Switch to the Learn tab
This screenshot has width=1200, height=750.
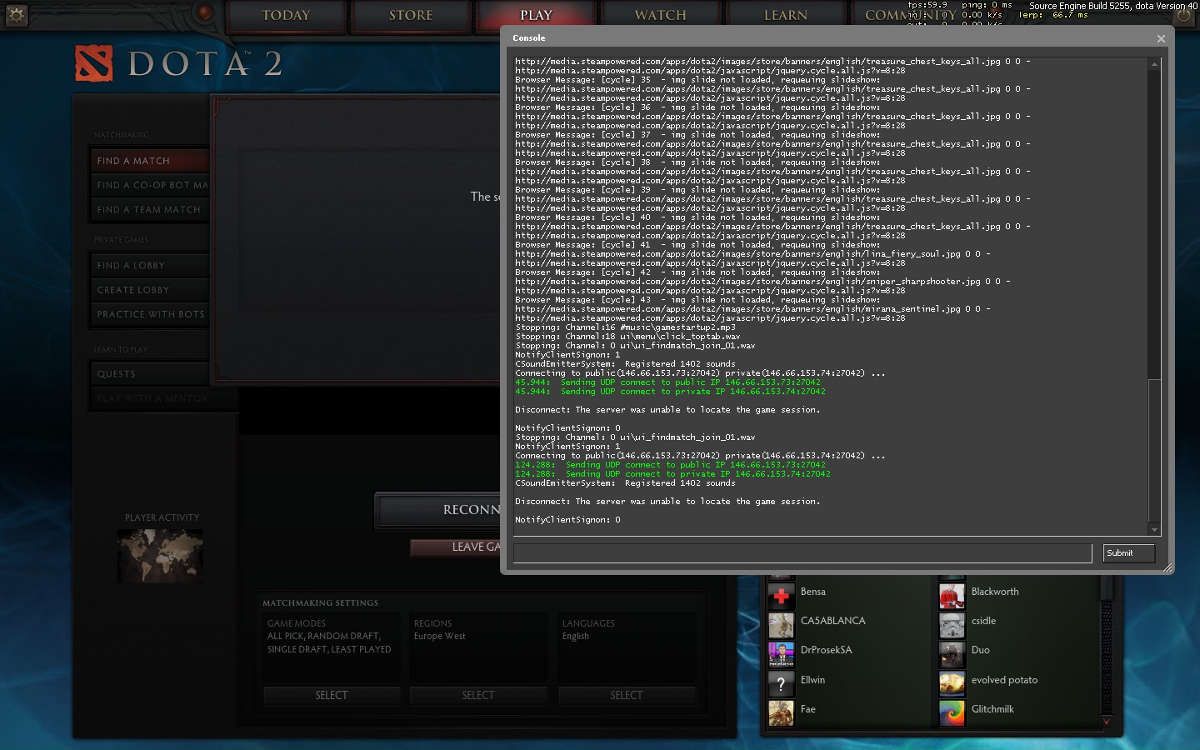pyautogui.click(x=786, y=15)
